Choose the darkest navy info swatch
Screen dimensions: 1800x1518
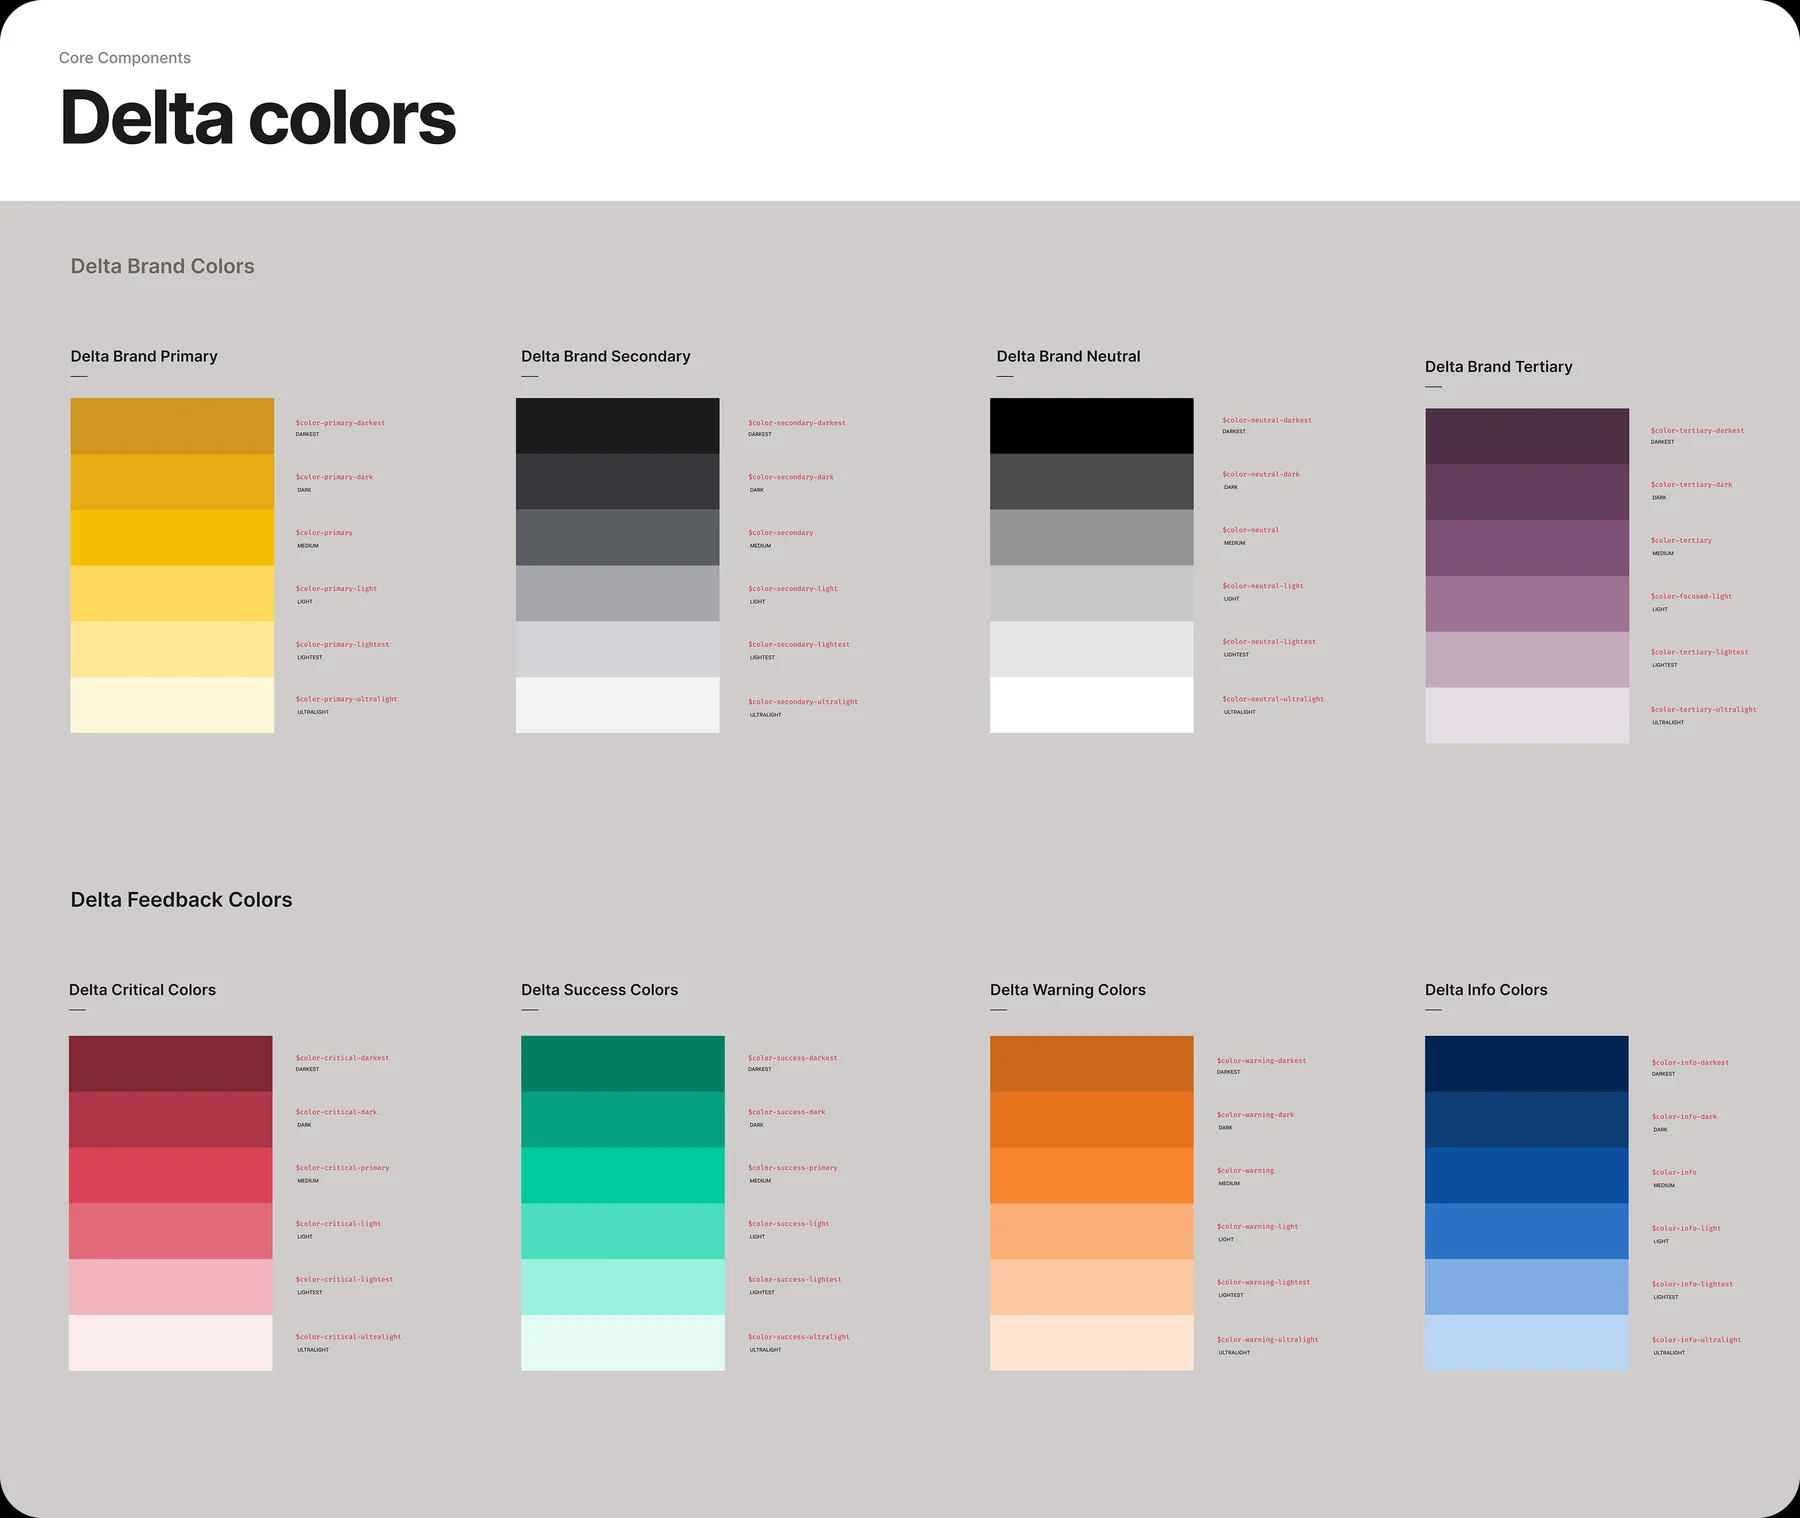click(x=1526, y=1063)
